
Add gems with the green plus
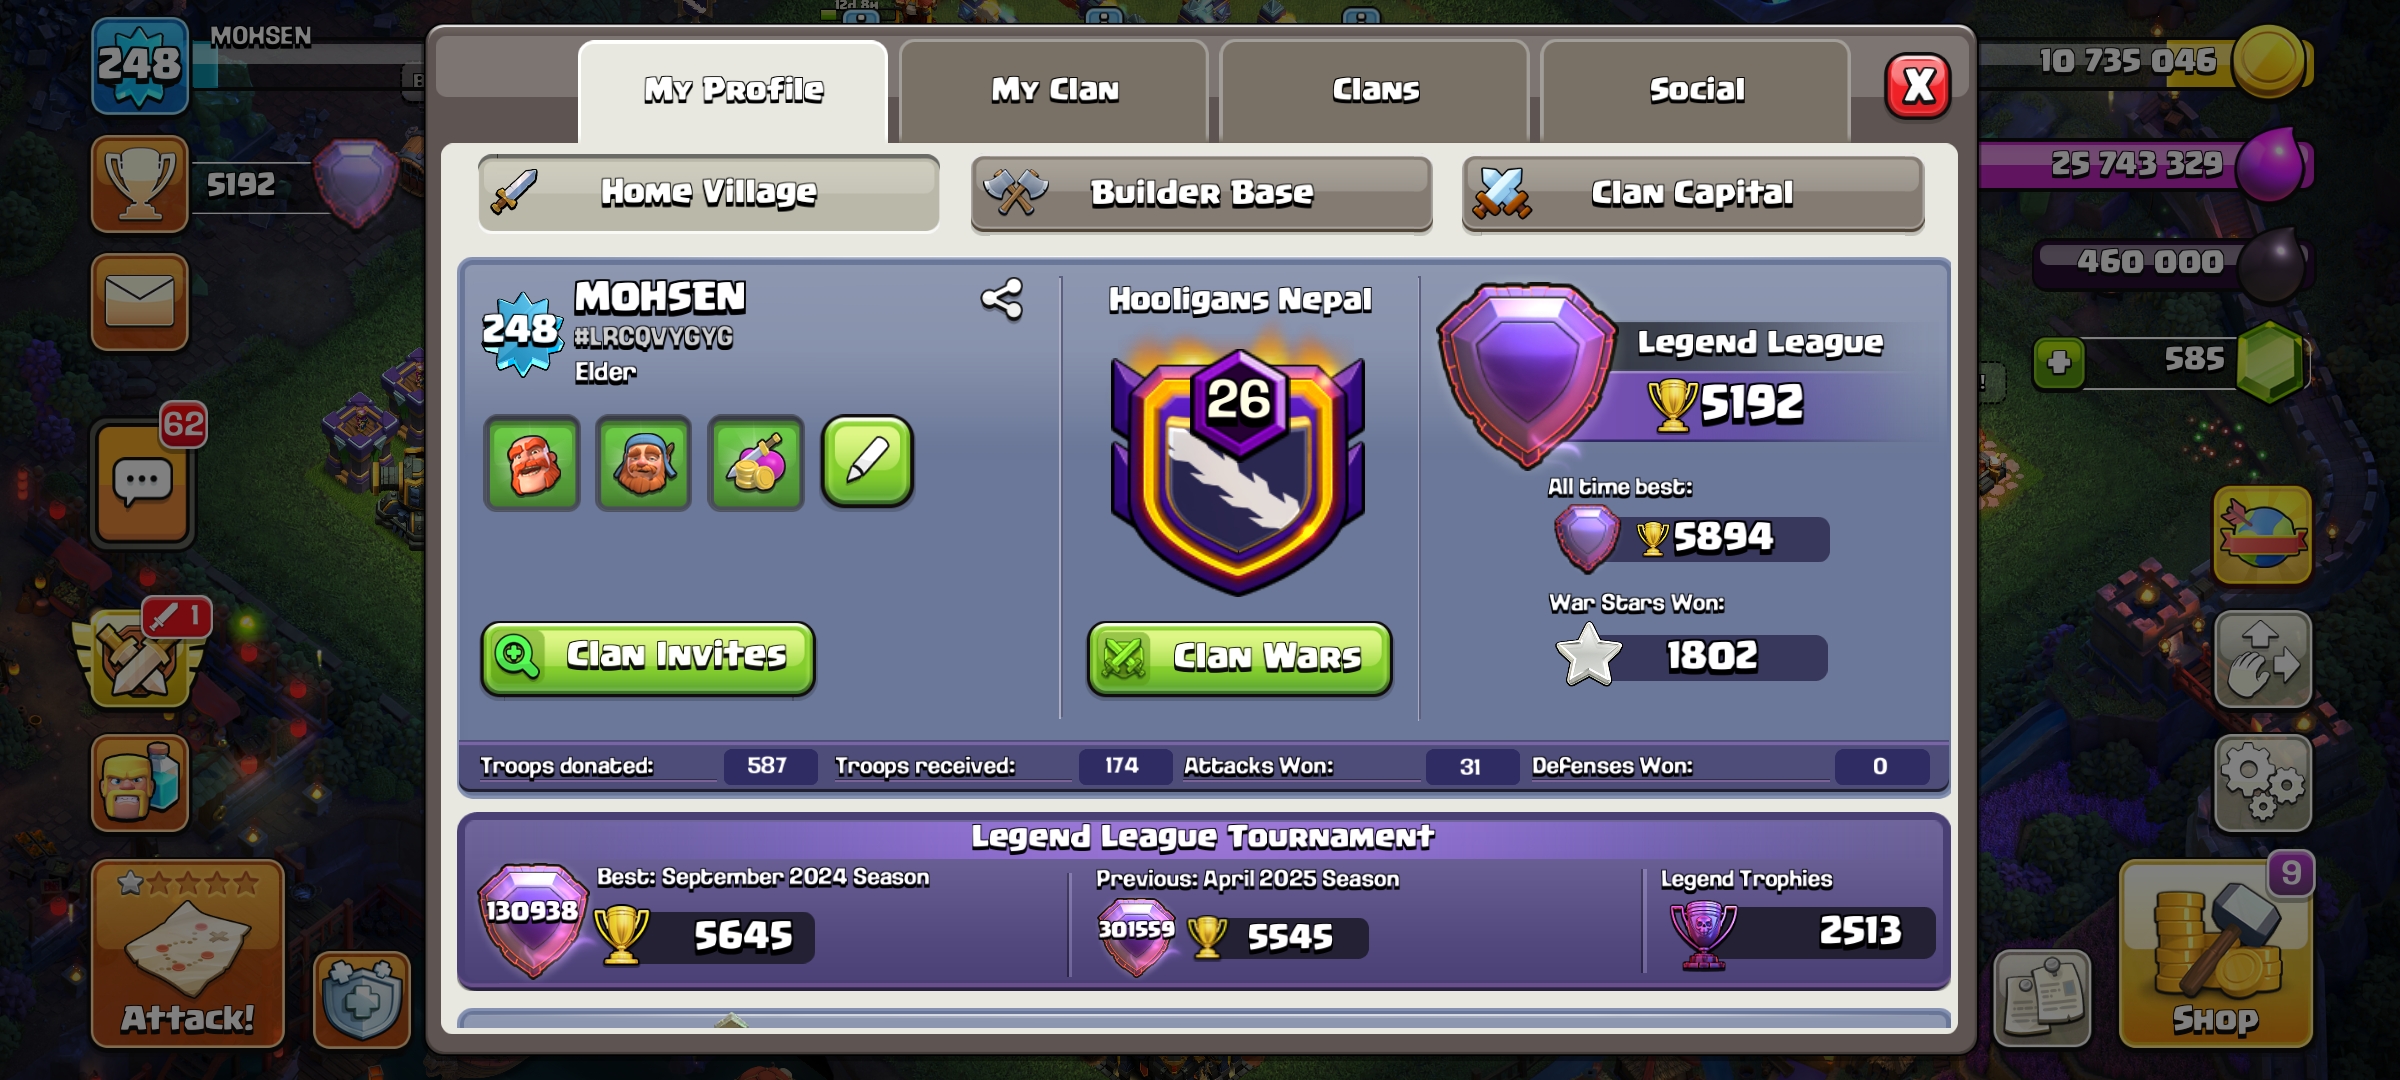[2059, 362]
